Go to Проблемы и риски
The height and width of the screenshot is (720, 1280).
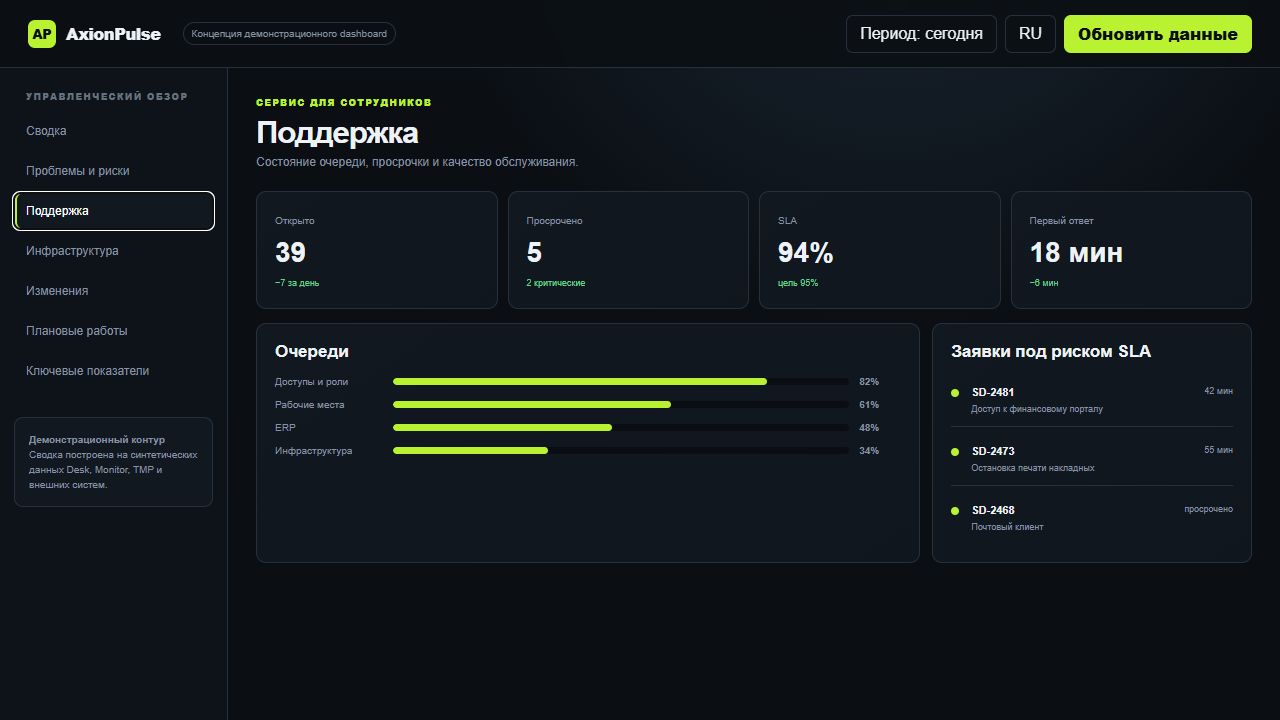click(x=114, y=171)
